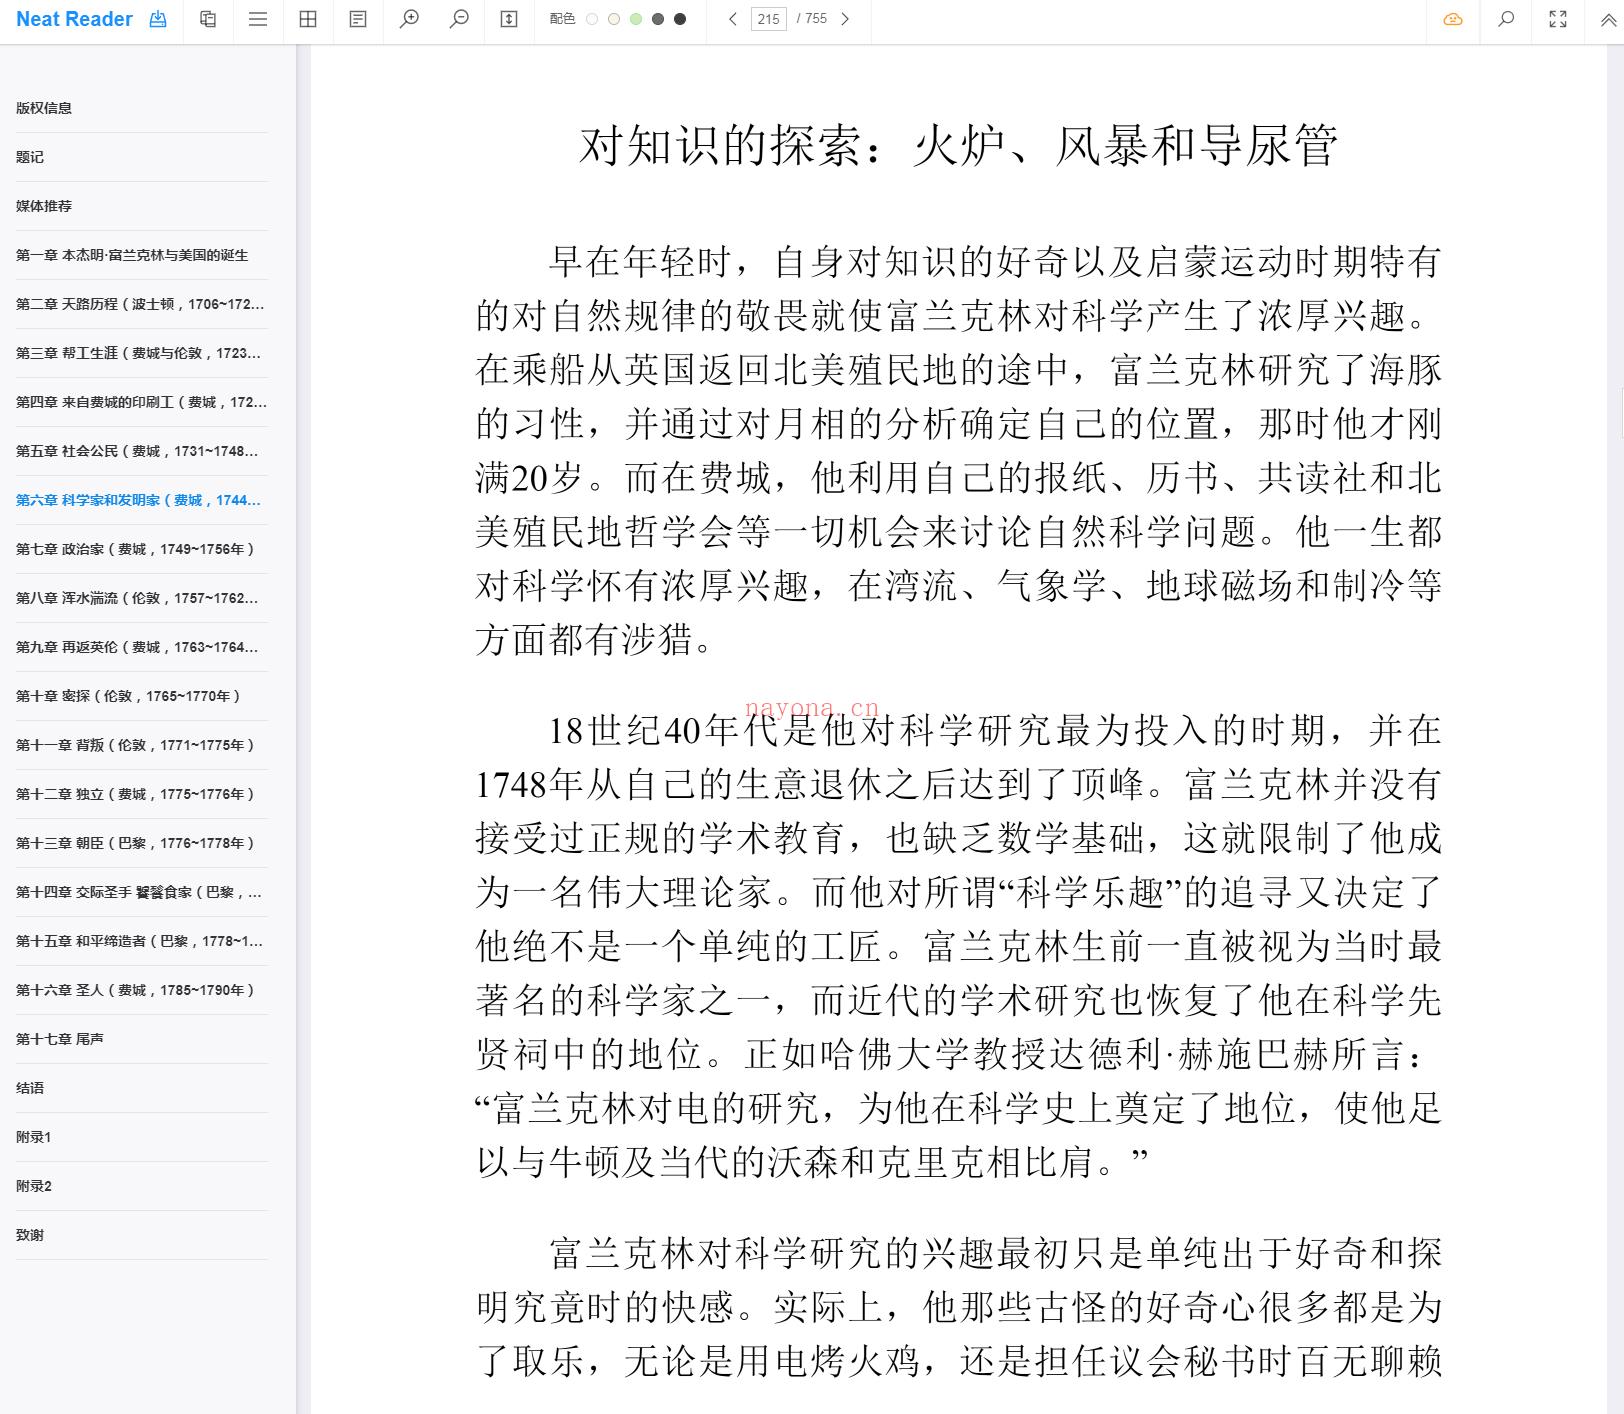The image size is (1624, 1414).
Task: Select highlighted 第六章 科学家和发明家 chapter
Action: pos(142,500)
